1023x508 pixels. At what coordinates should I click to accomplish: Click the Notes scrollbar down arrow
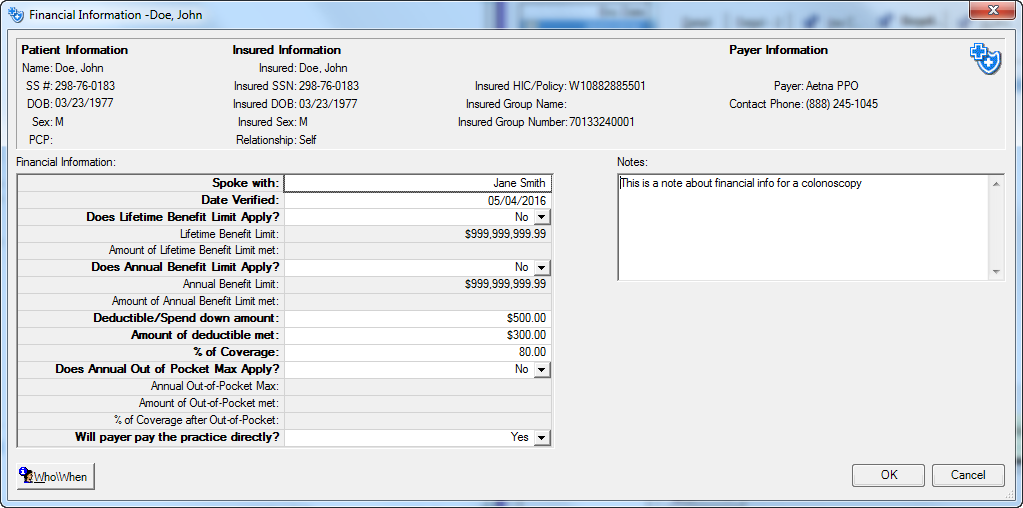pyautogui.click(x=996, y=272)
